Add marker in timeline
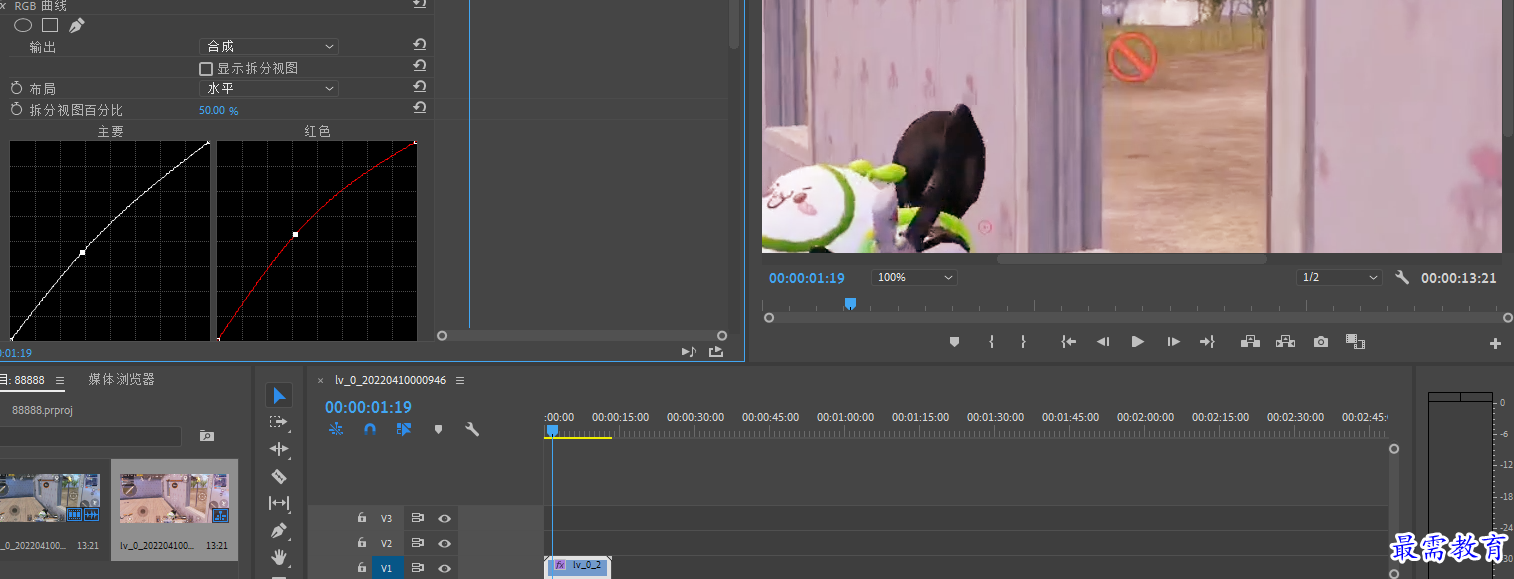Image resolution: width=1514 pixels, height=579 pixels. coord(438,429)
